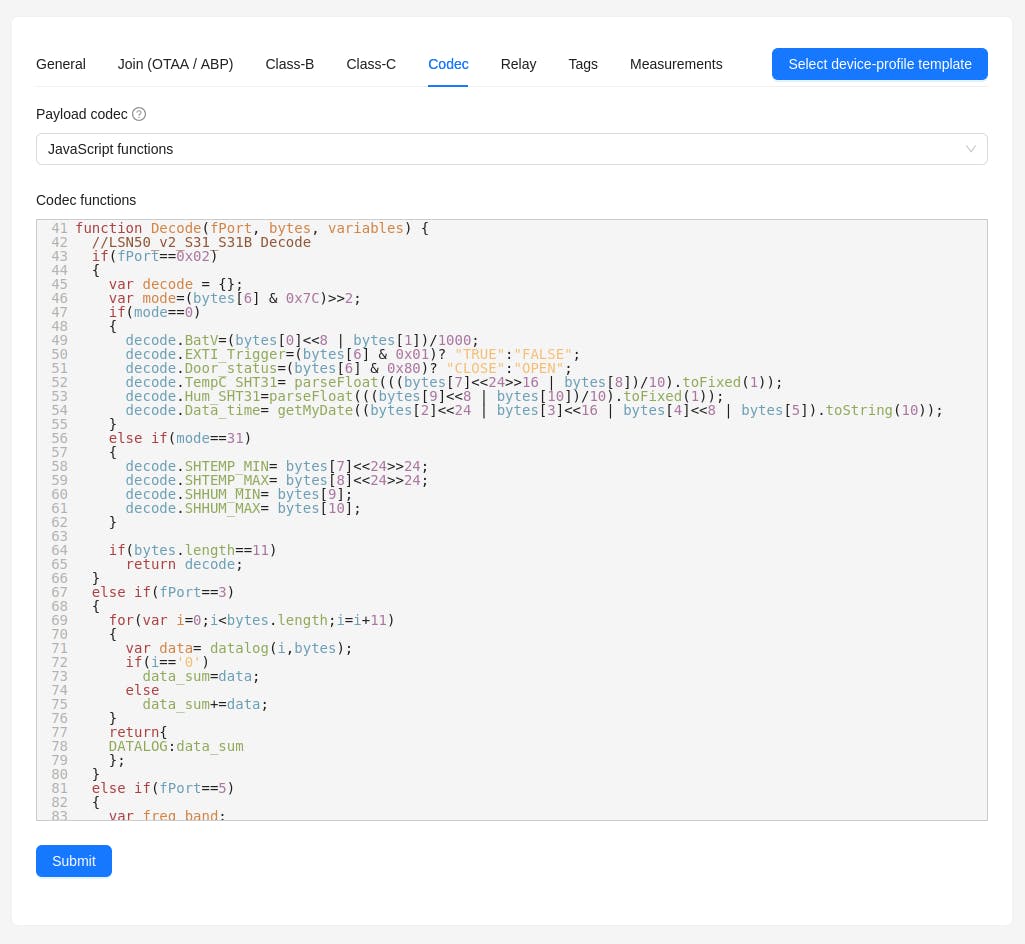Click the //LSN50_v2_S31_S31B Decode comment line
Viewport: 1025px width, 944px height.
pos(201,243)
